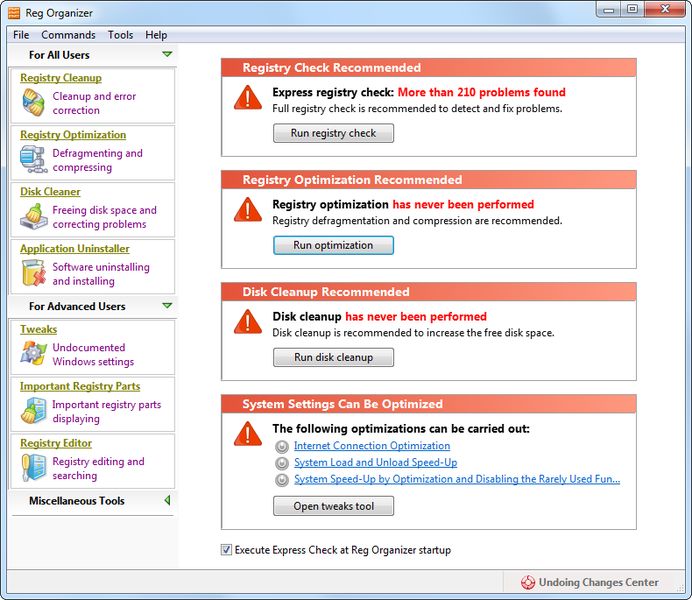The width and height of the screenshot is (692, 600).
Task: Click the Registry Optimization defragment icon
Action: click(x=34, y=159)
